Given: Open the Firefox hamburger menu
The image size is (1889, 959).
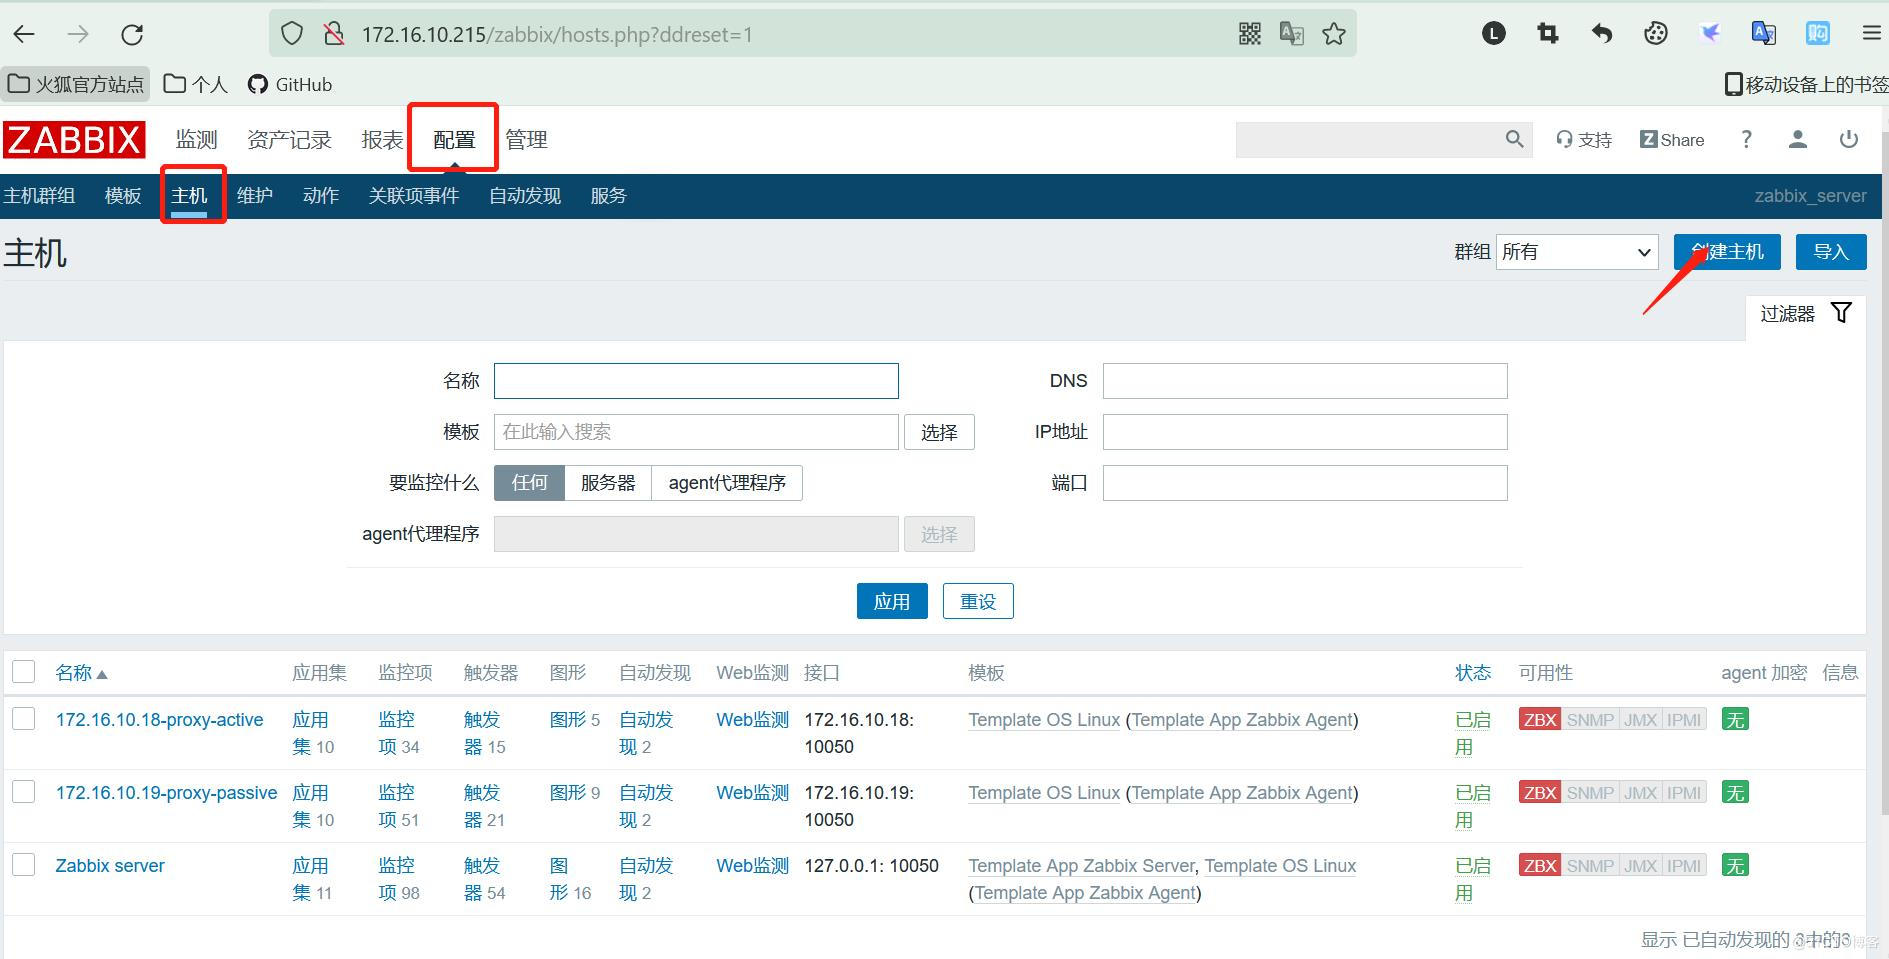Looking at the screenshot, I should pos(1871,34).
